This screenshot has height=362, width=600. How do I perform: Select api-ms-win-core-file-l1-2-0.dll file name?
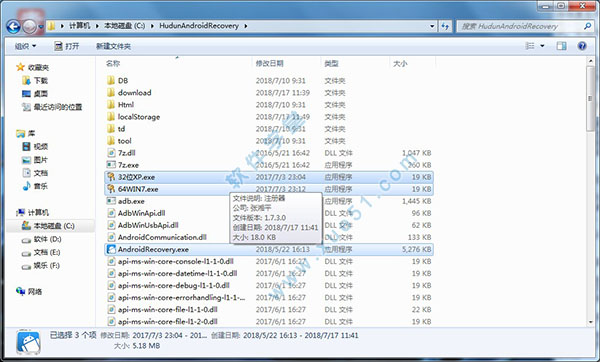click(168, 321)
